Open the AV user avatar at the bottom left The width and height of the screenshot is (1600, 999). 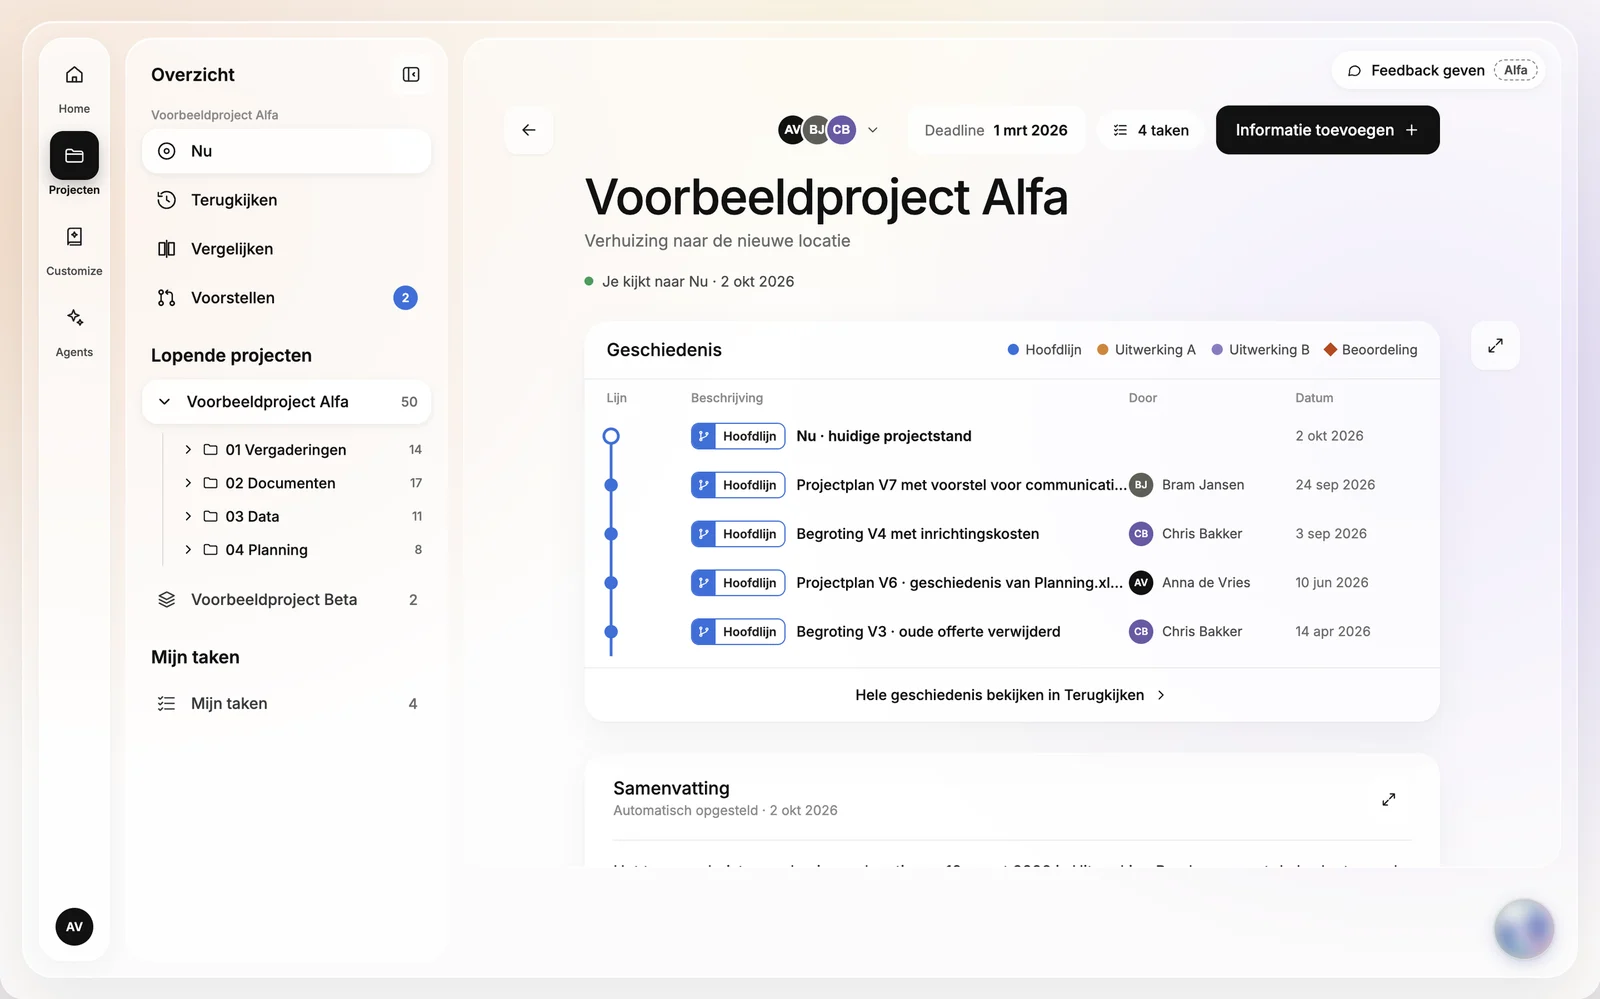(74, 927)
